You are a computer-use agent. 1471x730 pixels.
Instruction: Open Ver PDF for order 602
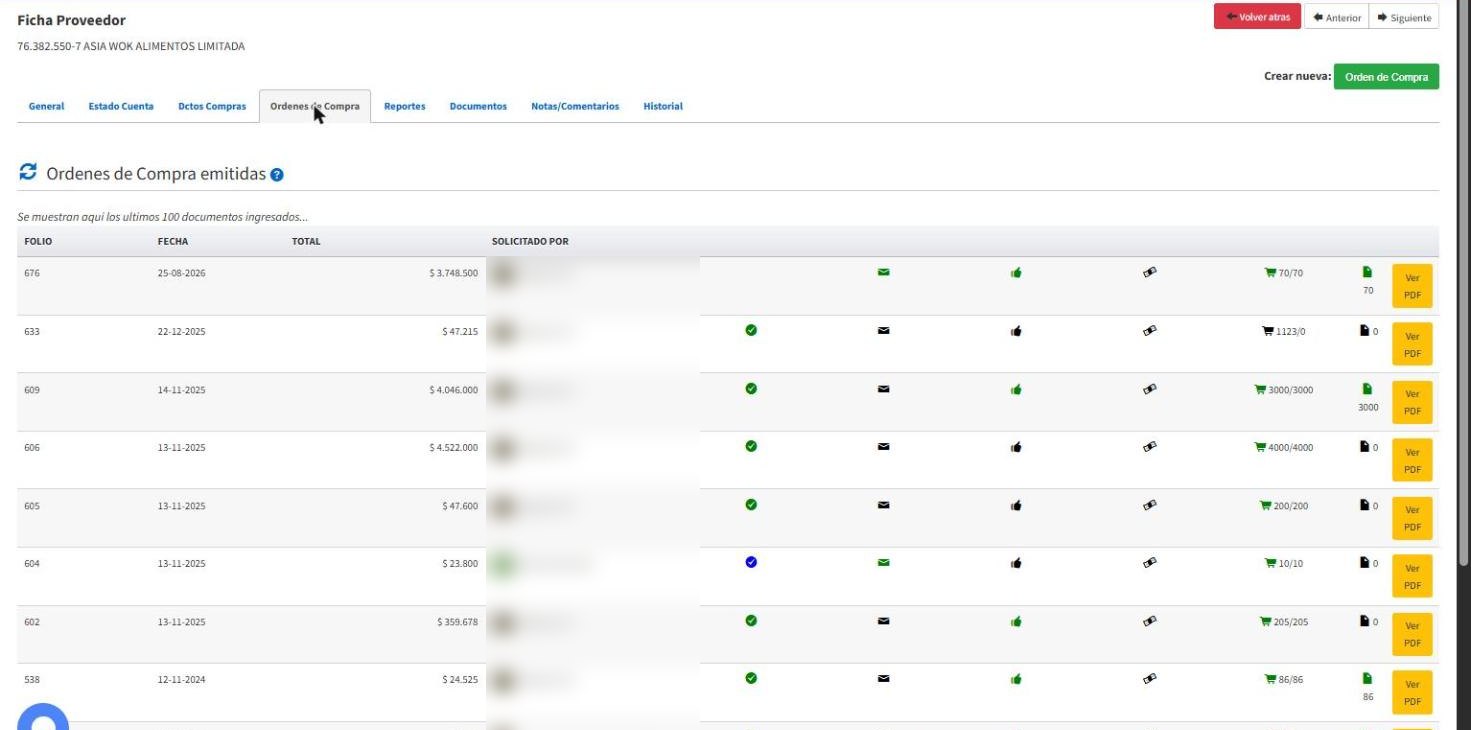click(x=1412, y=634)
